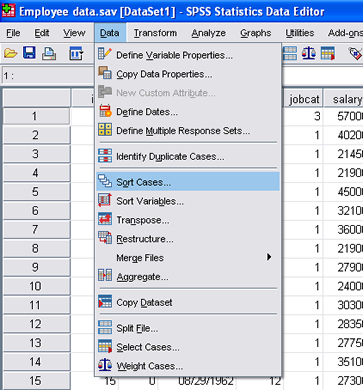
Task: Click the Weight Cases scales toolbar icon
Action: point(309,53)
